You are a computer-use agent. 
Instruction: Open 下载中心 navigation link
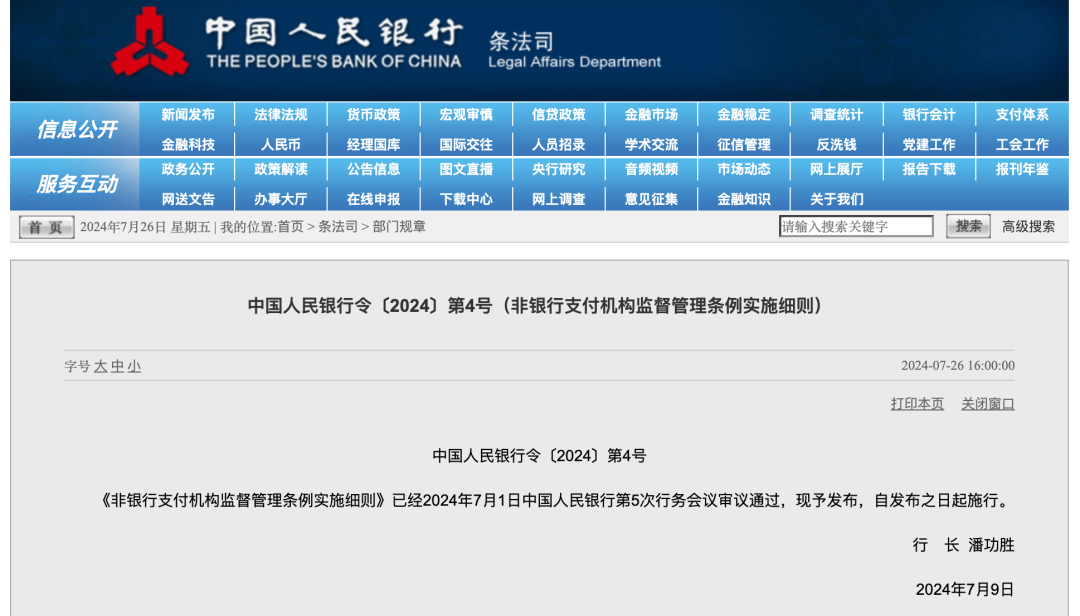tap(466, 200)
